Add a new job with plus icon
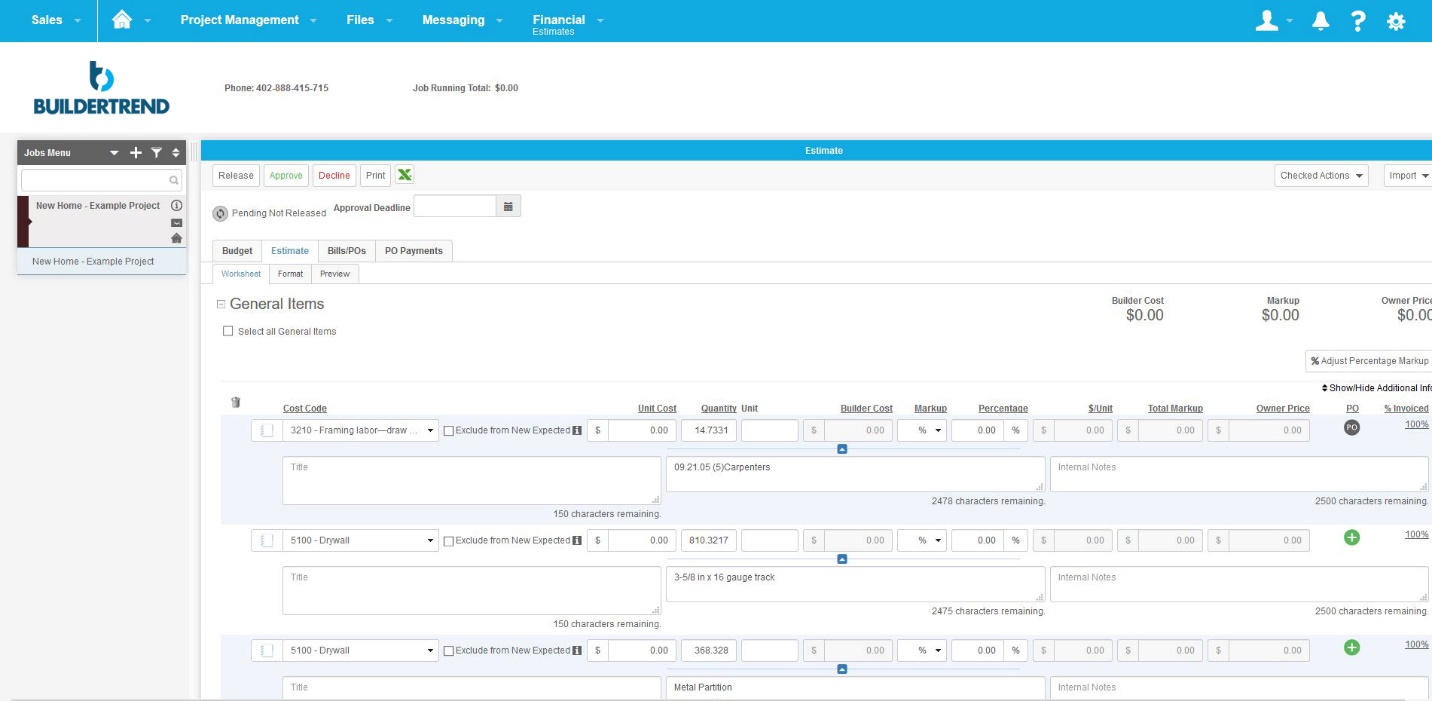The width and height of the screenshot is (1432, 701). [x=136, y=153]
